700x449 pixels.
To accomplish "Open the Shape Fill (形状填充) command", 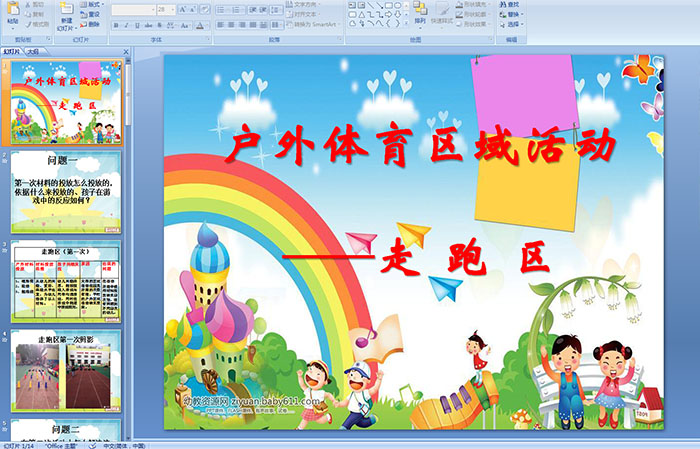I will 473,4.
